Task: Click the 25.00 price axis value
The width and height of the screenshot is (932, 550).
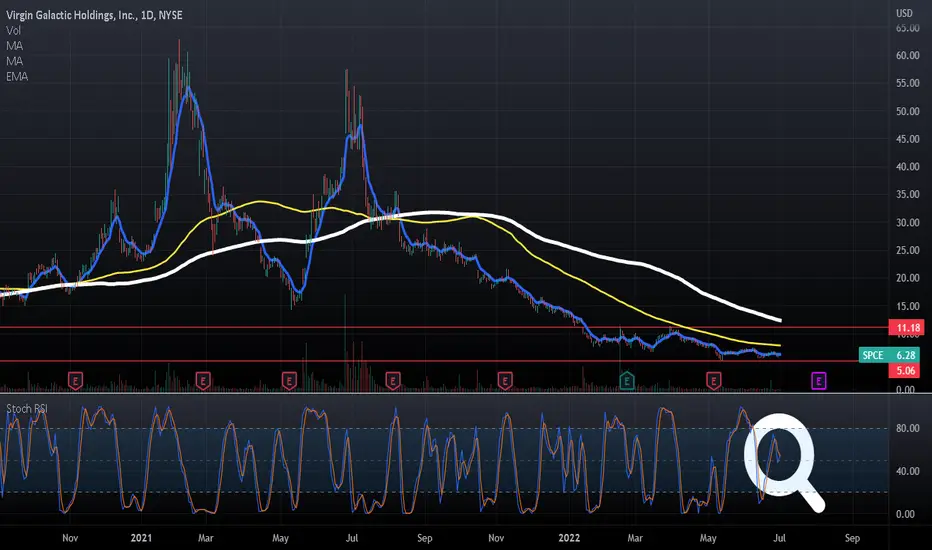Action: click(908, 250)
